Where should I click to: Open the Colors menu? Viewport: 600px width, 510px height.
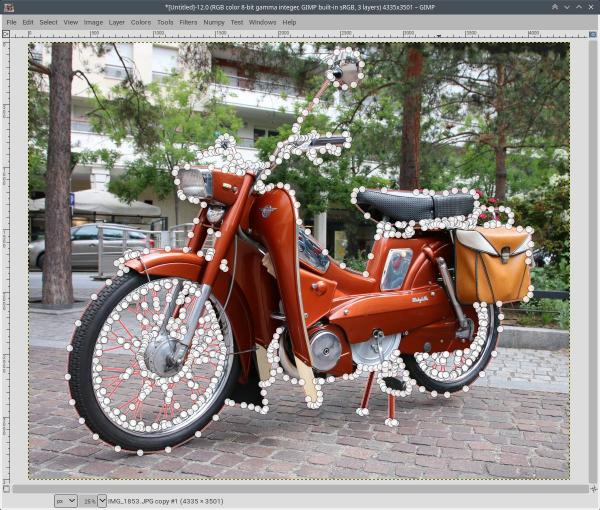(x=141, y=22)
